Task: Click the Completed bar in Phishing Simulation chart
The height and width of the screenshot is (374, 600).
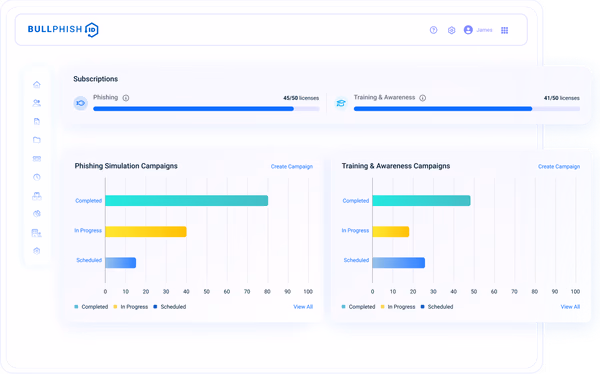Action: tap(186, 201)
